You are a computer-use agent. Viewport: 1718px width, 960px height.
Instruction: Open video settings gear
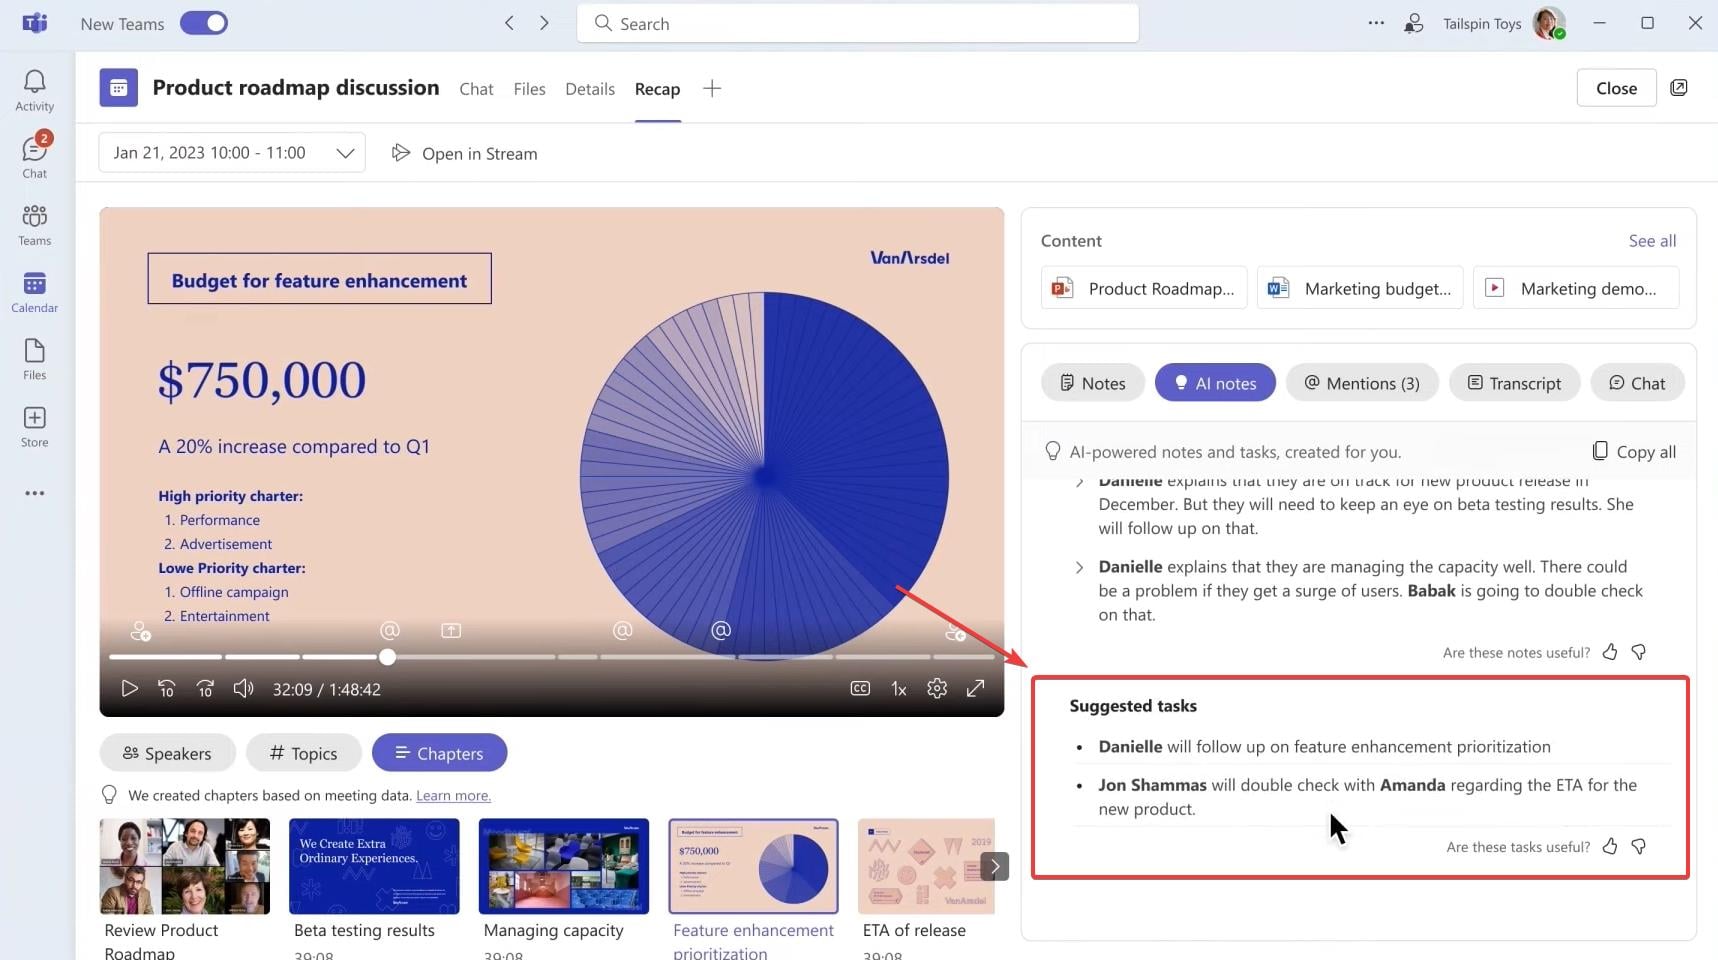[937, 688]
